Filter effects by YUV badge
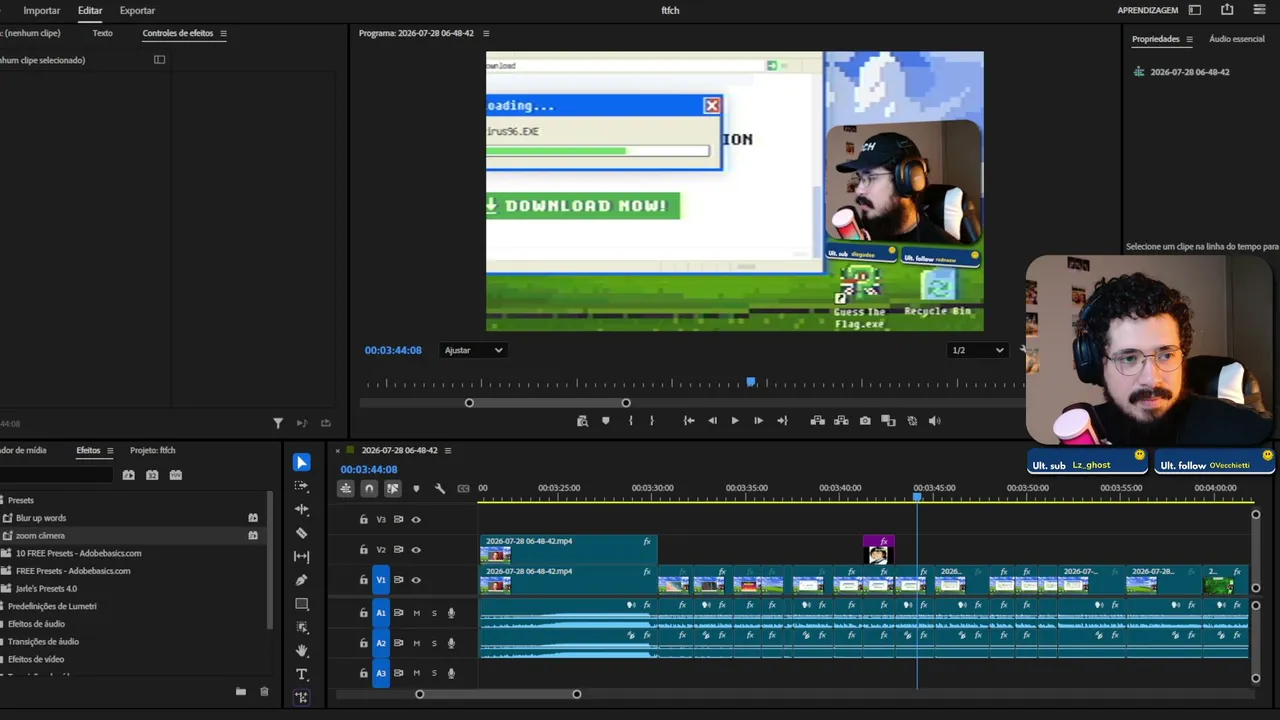Viewport: 1280px width, 720px height. tap(176, 475)
